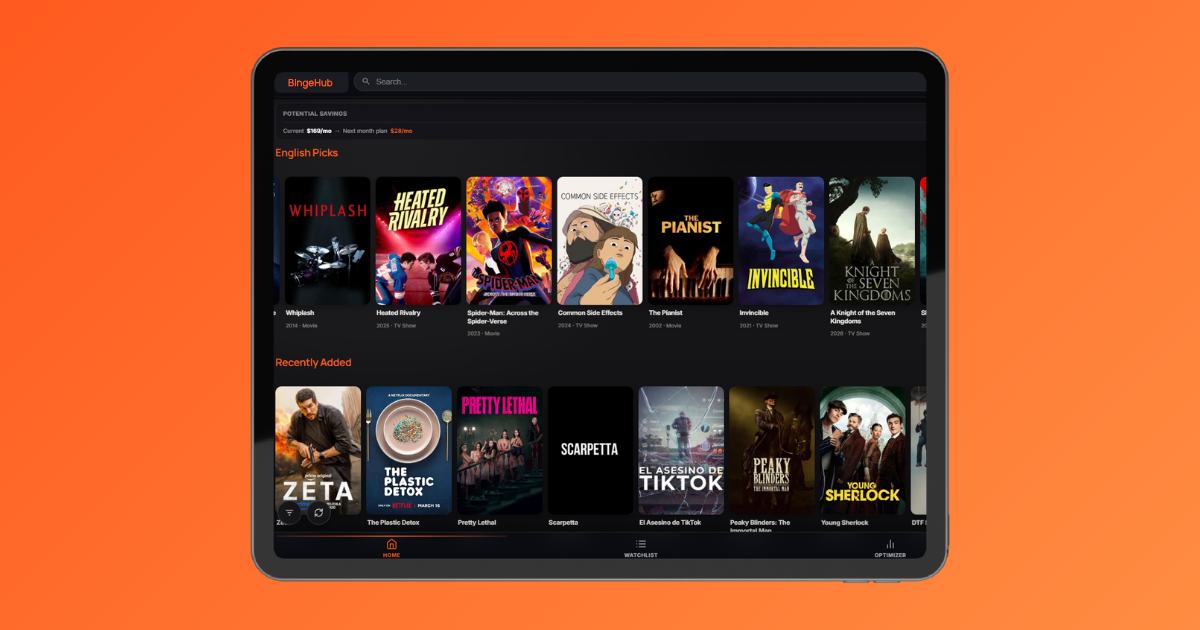Image resolution: width=1200 pixels, height=630 pixels.
Task: Select the Spider-Man Across the Spider-Verse poster
Action: pyautogui.click(x=509, y=241)
